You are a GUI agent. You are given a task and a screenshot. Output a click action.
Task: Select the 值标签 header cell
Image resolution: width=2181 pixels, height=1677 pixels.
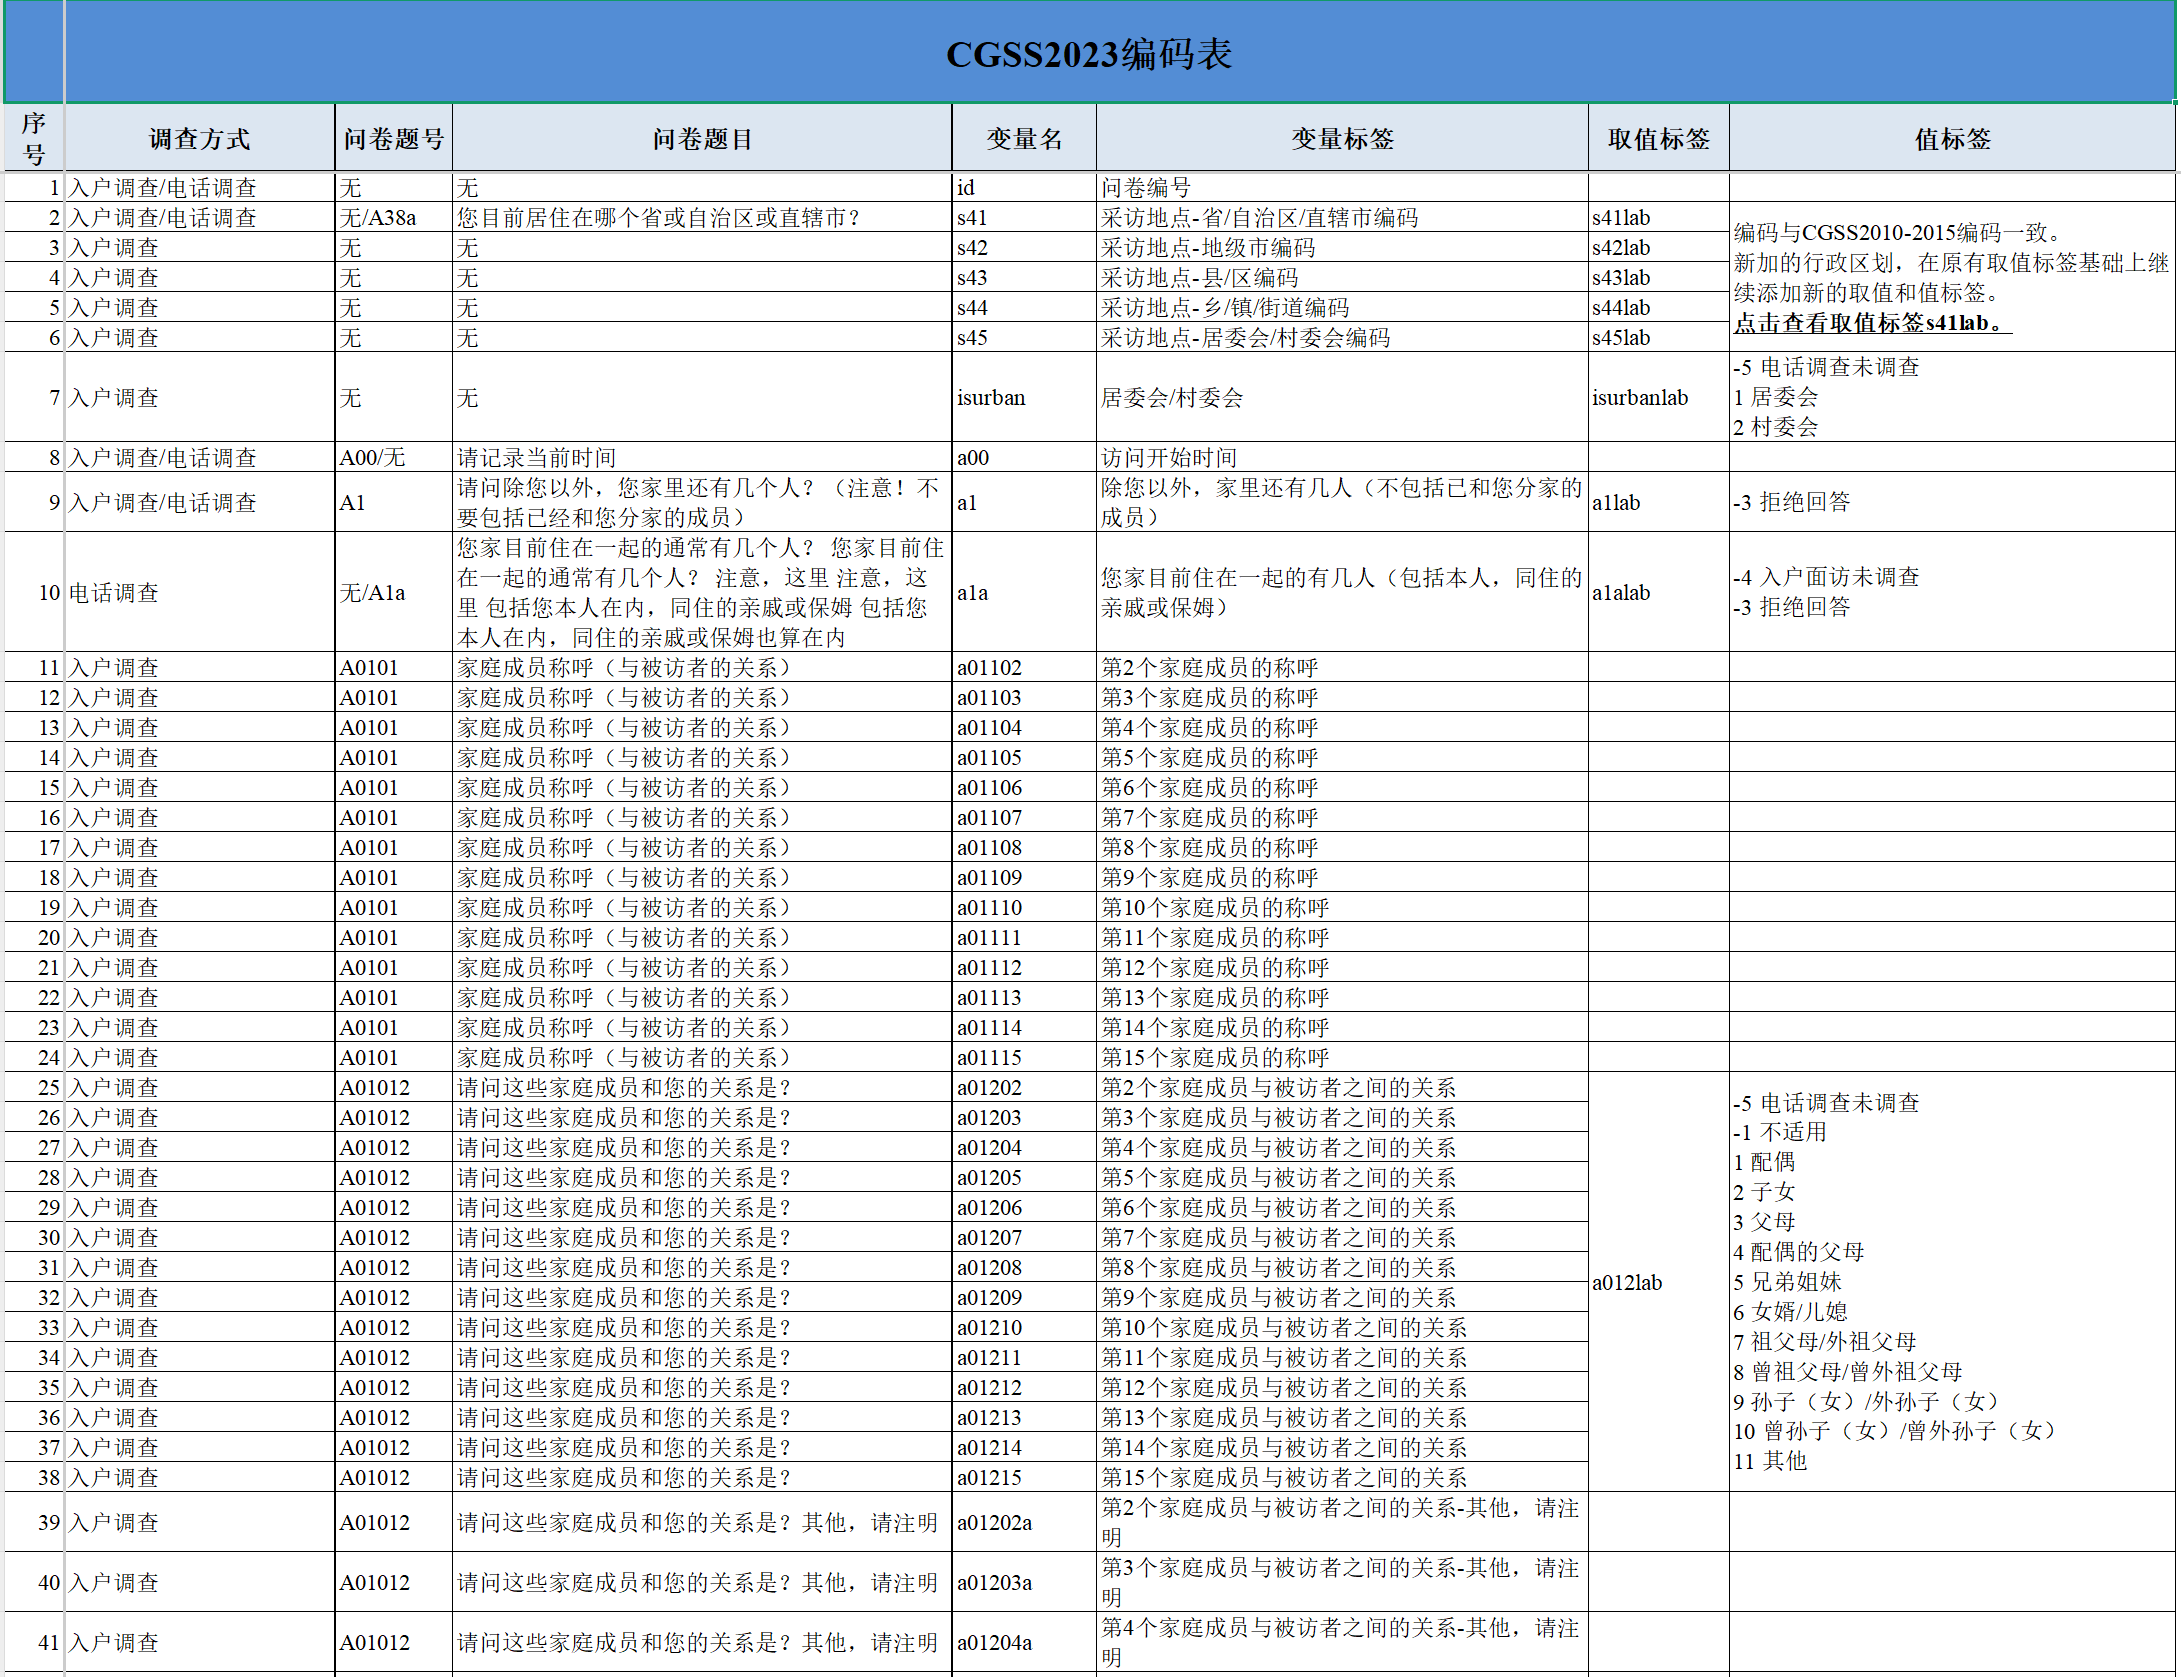click(1952, 139)
